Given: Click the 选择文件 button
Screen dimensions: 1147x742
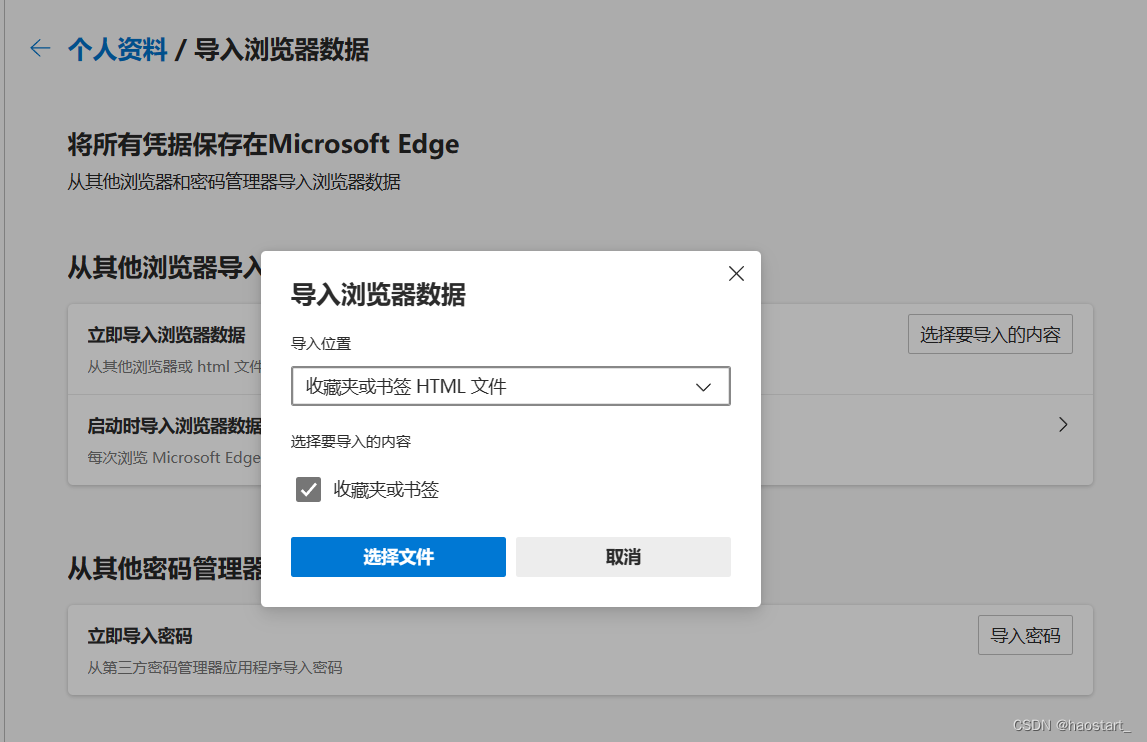Looking at the screenshot, I should pos(398,557).
